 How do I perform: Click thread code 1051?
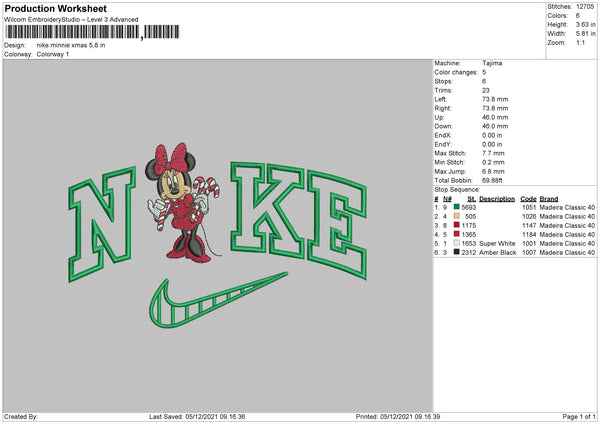529,207
